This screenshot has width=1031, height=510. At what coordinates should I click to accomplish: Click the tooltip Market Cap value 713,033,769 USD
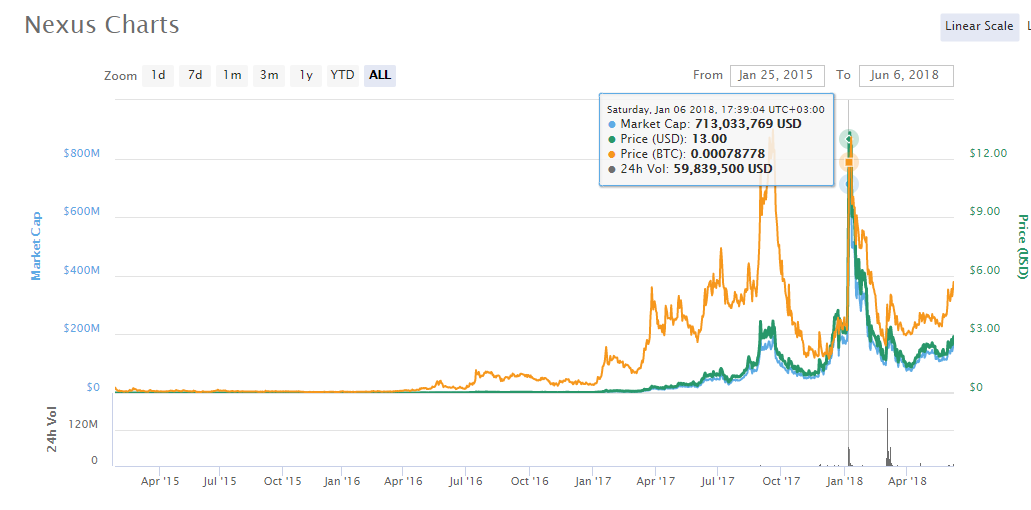748,124
